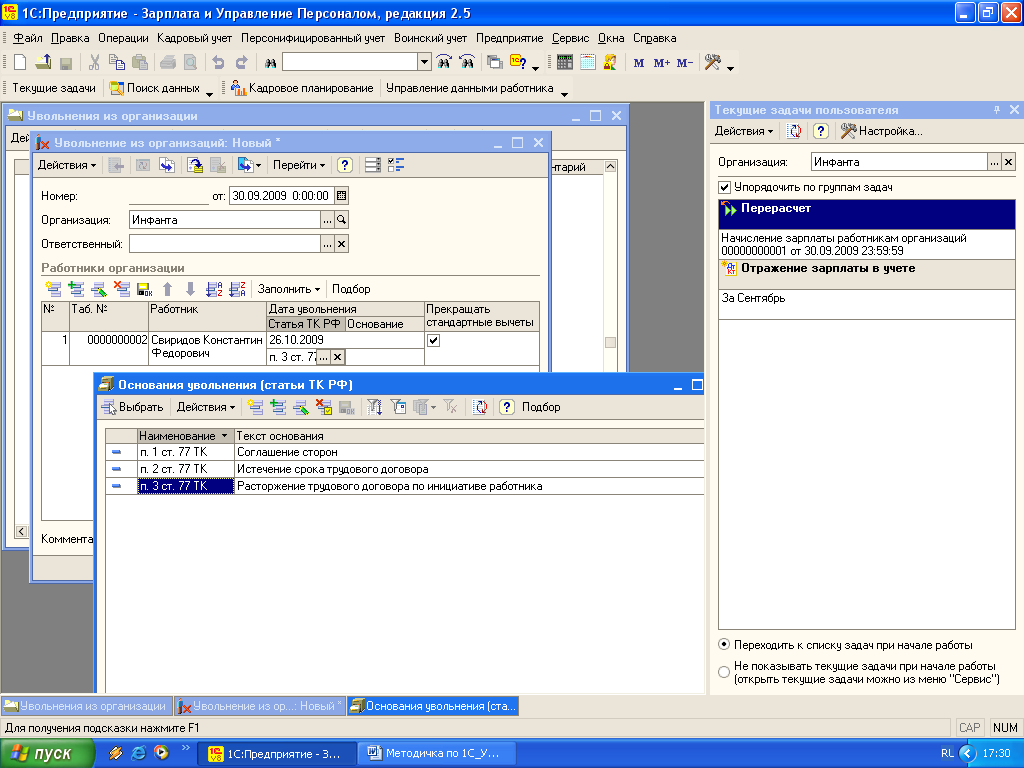Viewport: 1024px width, 768px height.
Task: Click the M- memory button
Action: (684, 63)
